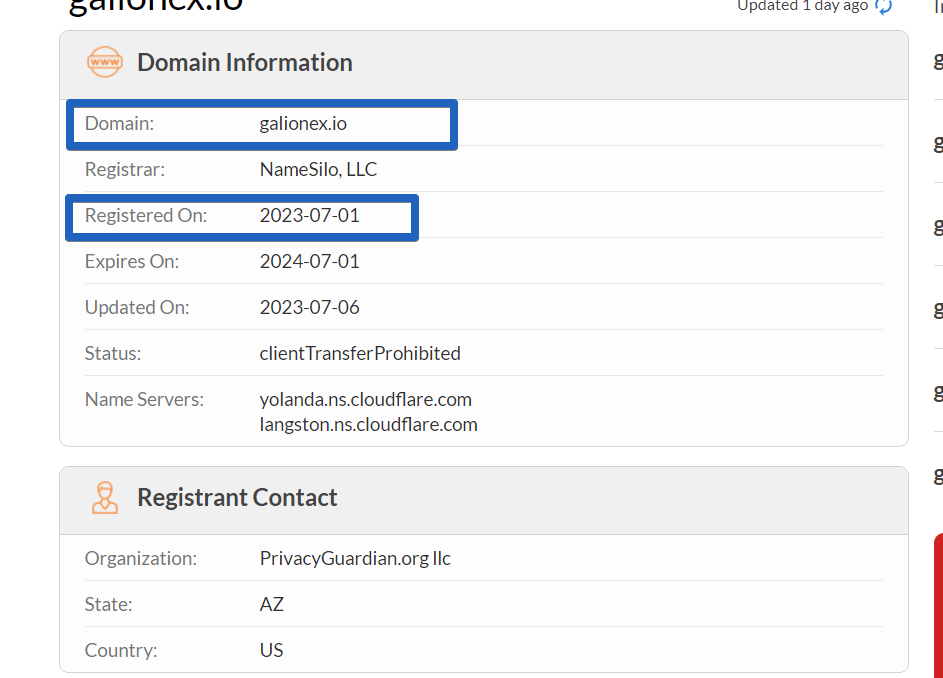The height and width of the screenshot is (678, 943).
Task: Click the Organization: label
Action: click(141, 558)
